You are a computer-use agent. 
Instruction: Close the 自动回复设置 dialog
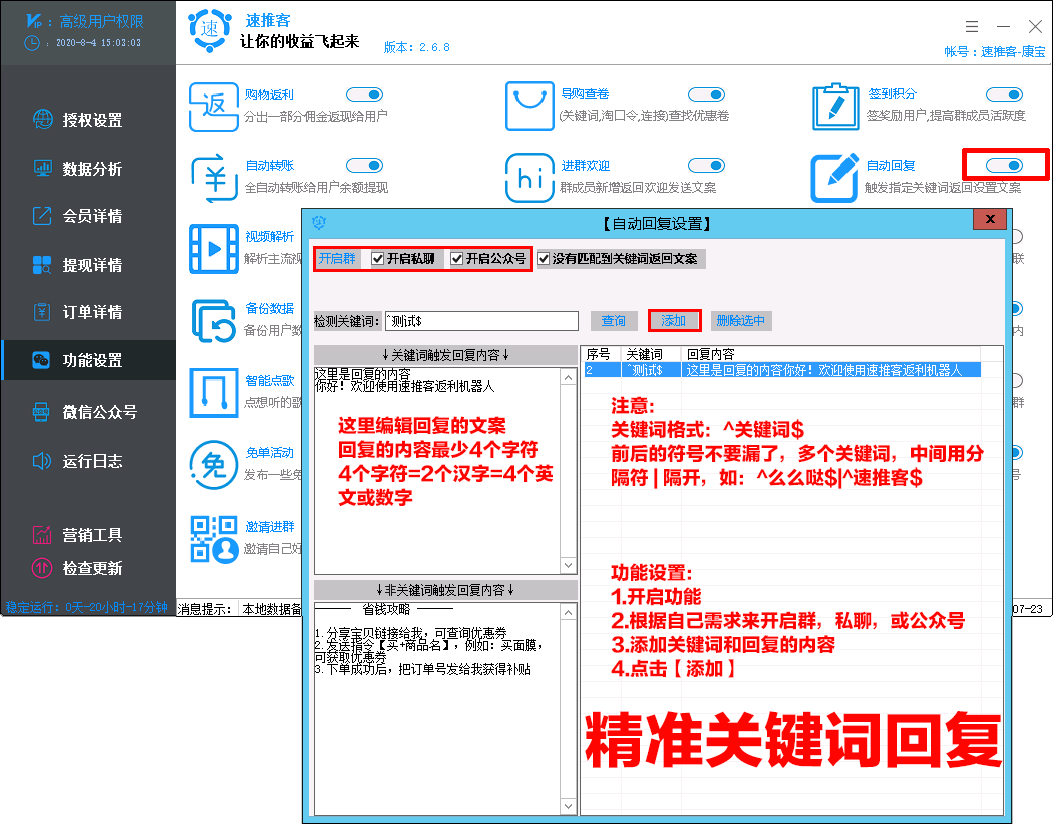pos(990,219)
